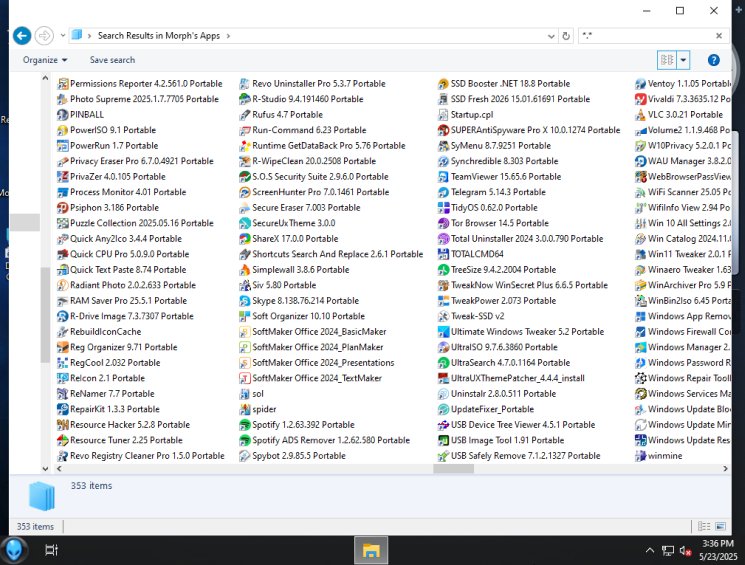
Task: Click the Skype 8.138.76.214 Portable icon
Action: point(245,301)
